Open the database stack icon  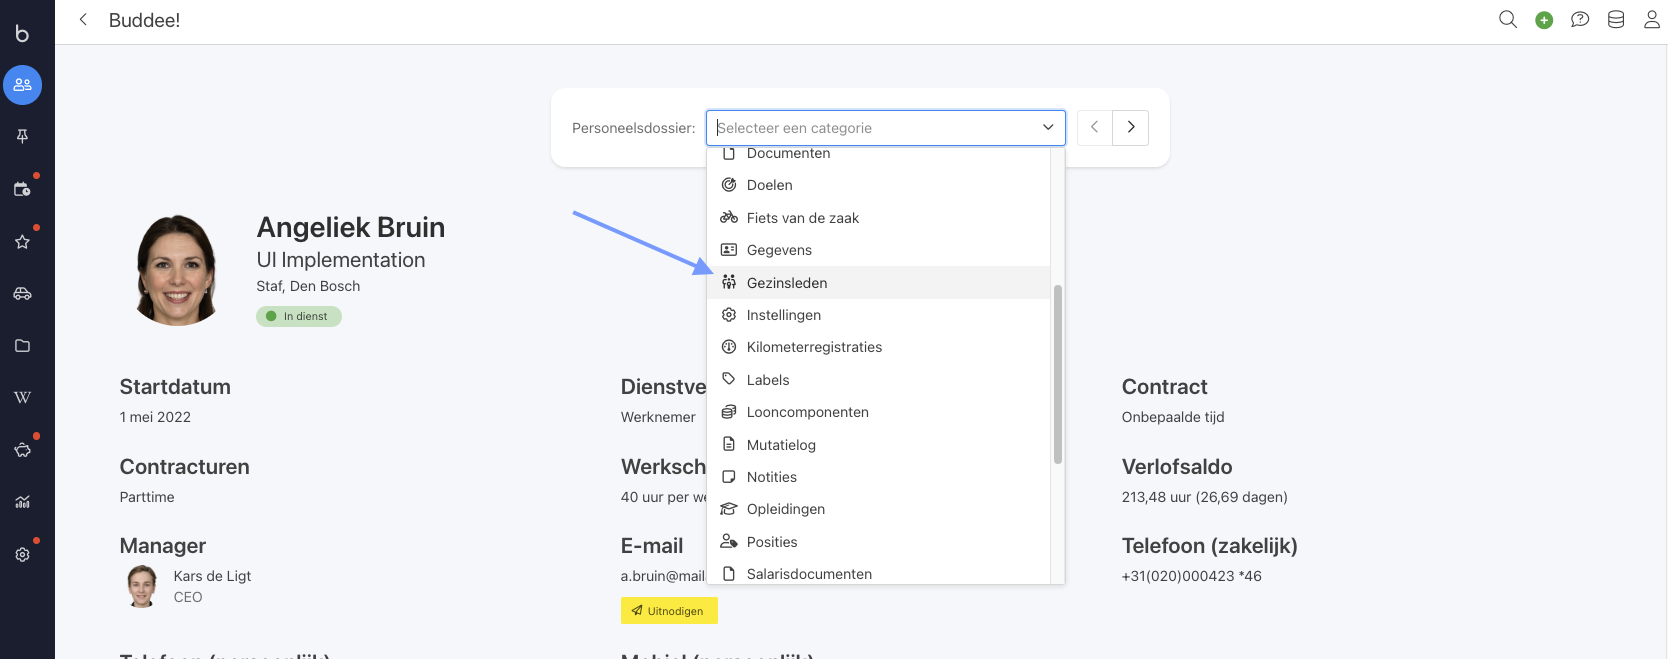[1616, 20]
